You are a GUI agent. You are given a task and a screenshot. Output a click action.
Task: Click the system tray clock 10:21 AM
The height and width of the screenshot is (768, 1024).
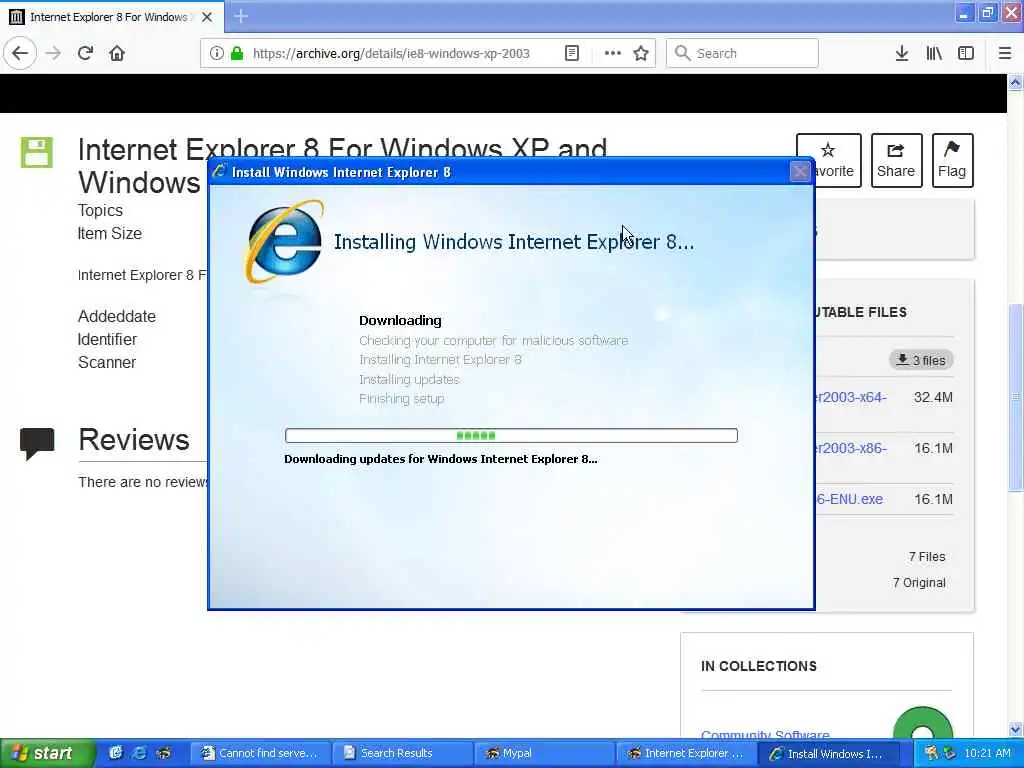(x=987, y=753)
